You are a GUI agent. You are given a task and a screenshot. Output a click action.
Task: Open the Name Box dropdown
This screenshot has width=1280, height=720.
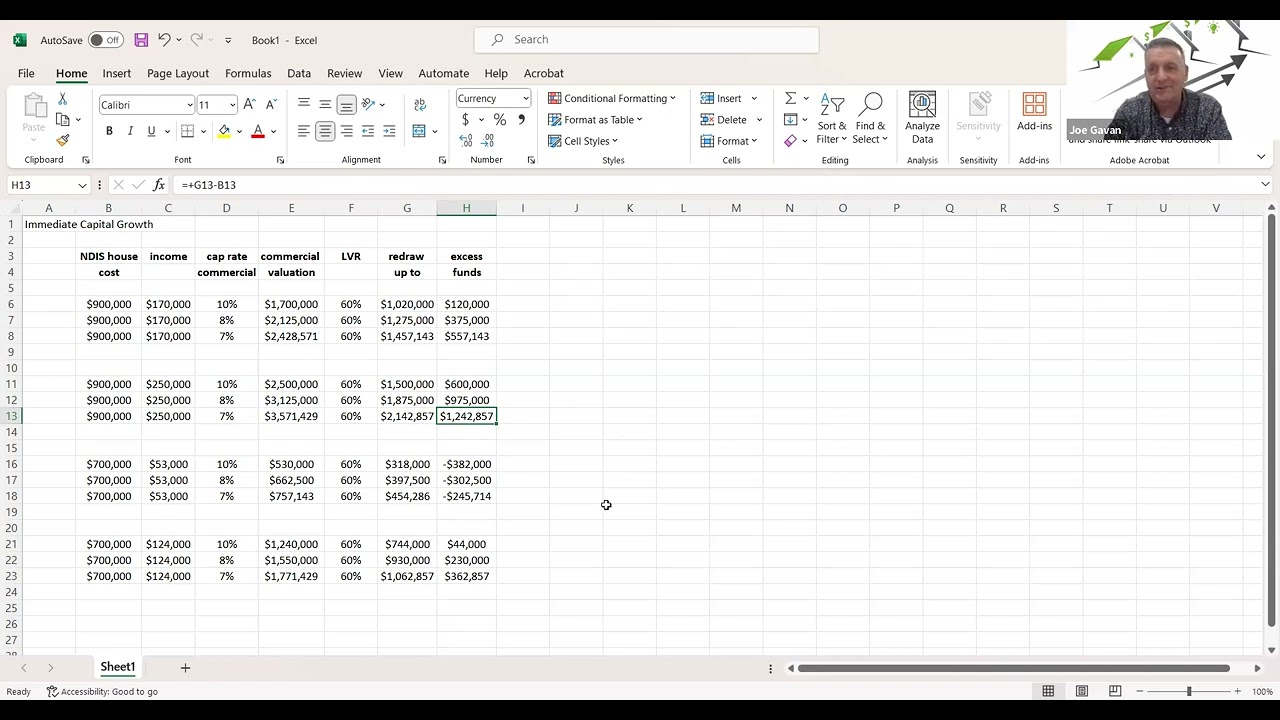(82, 185)
